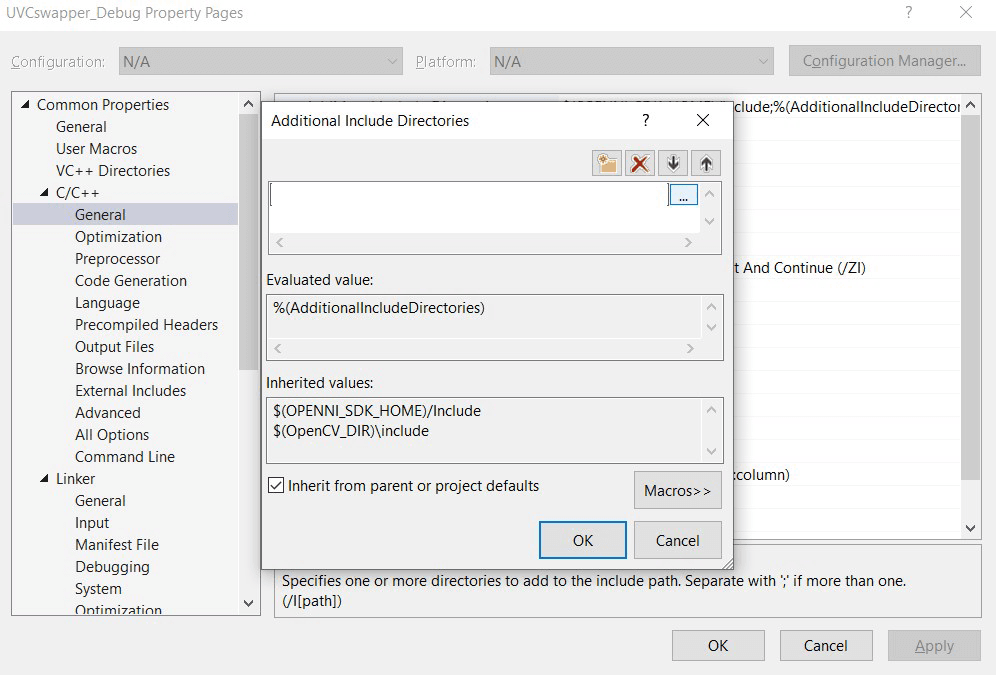Select Manifest File in the tree
The image size is (996, 675).
pyautogui.click(x=117, y=545)
